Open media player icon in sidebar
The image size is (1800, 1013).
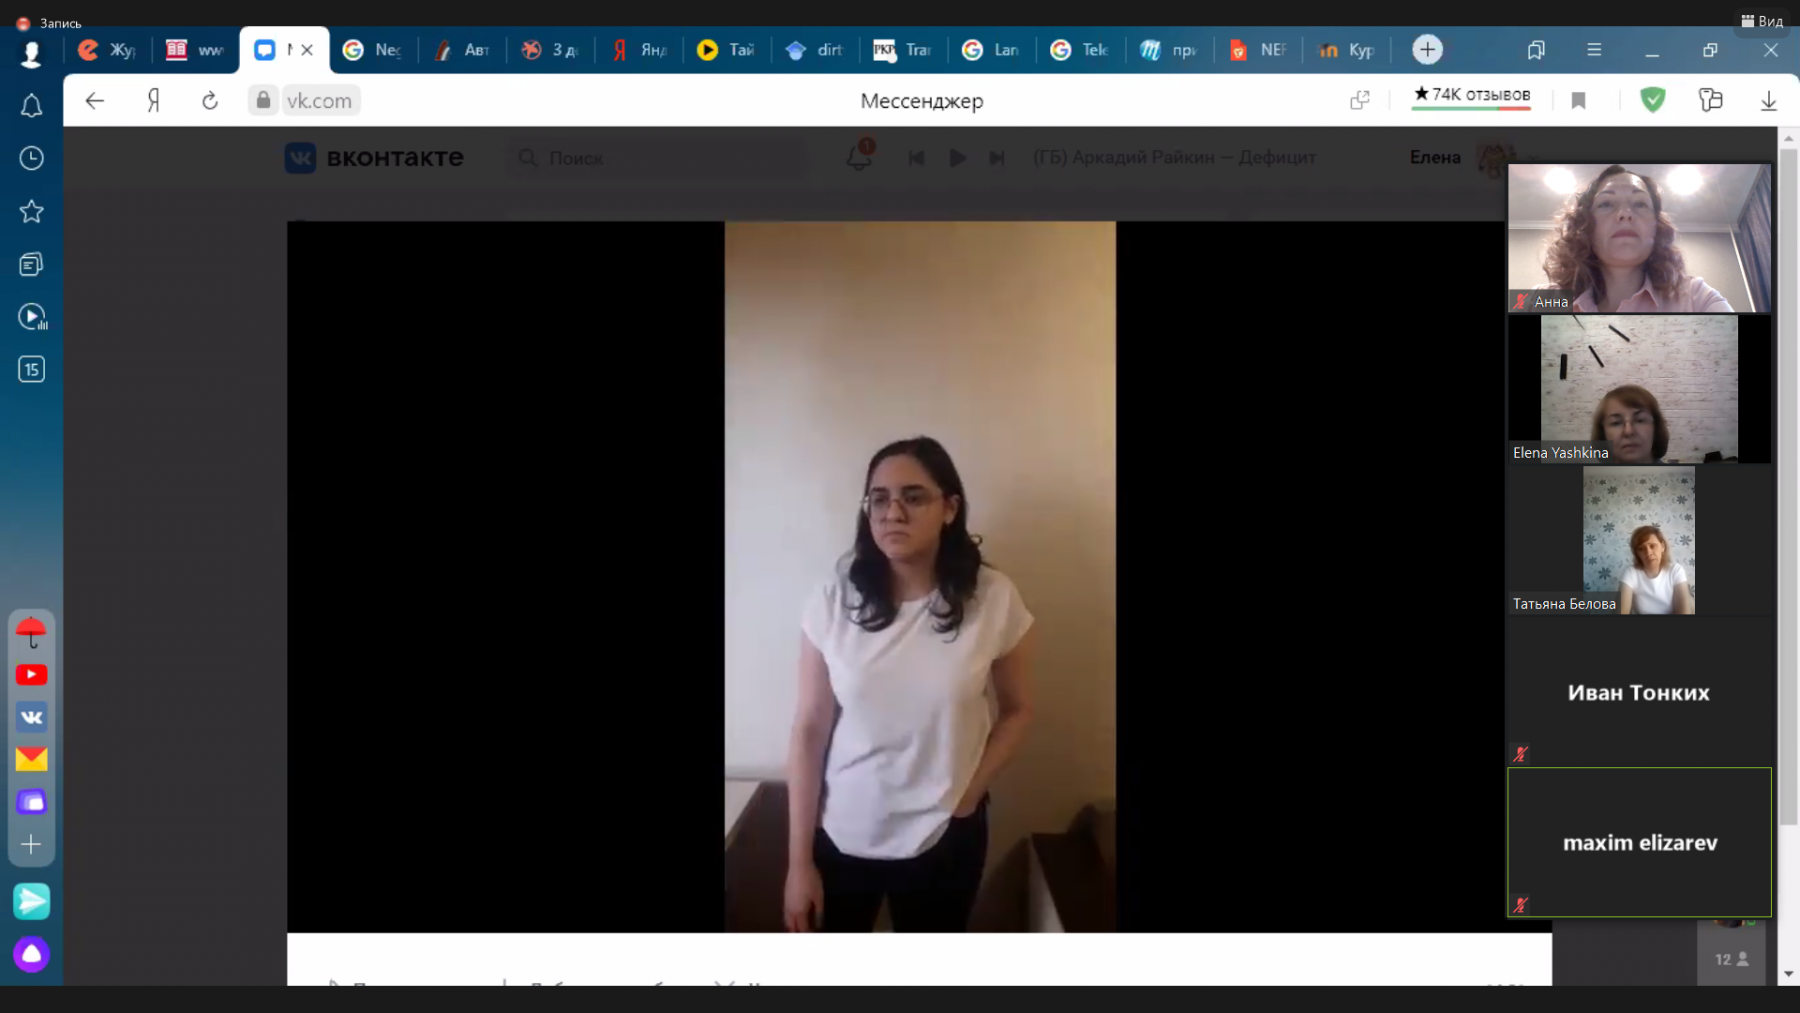pyautogui.click(x=31, y=317)
